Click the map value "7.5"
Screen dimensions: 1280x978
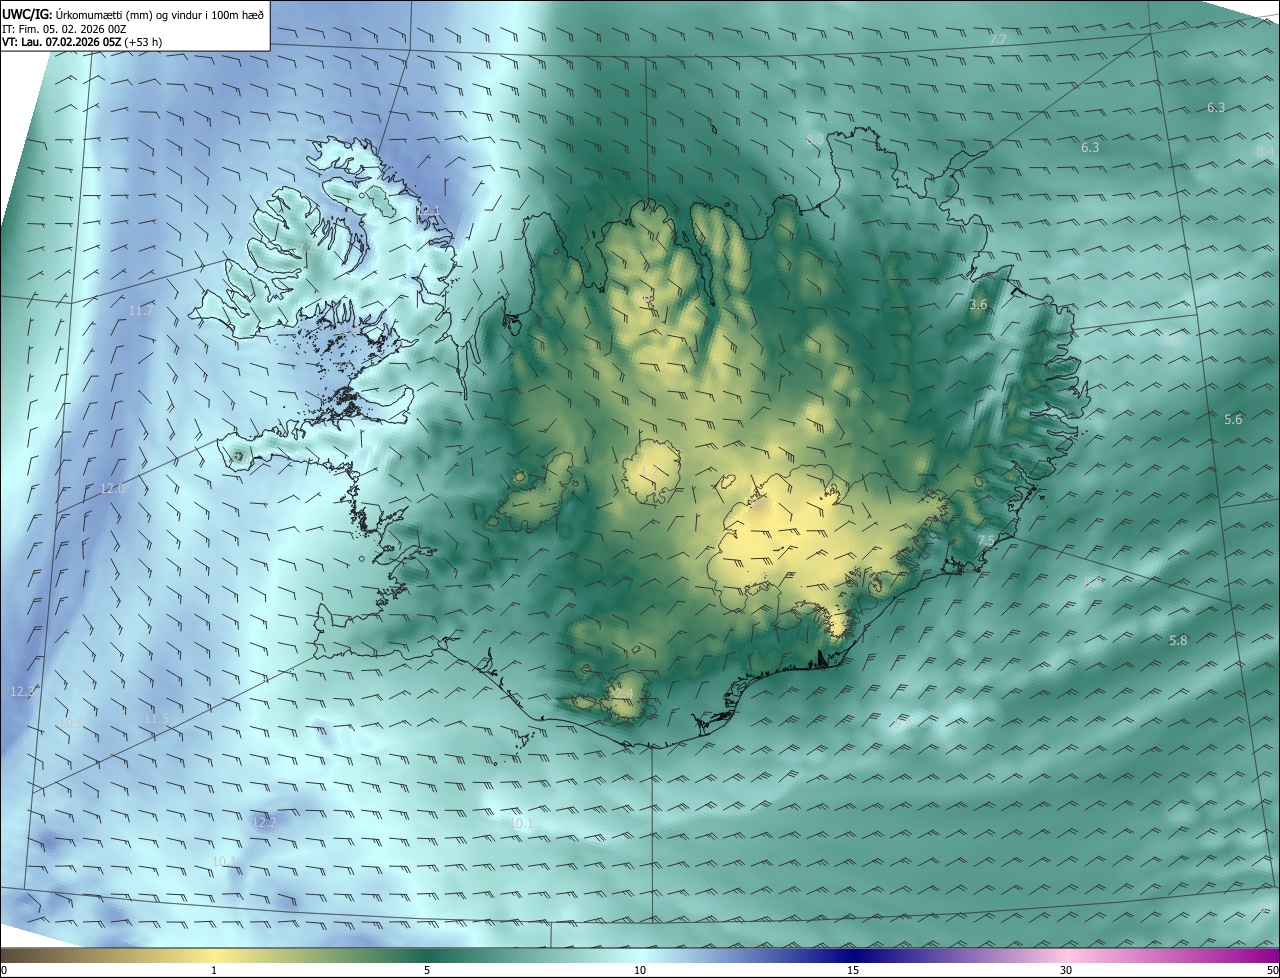(986, 540)
